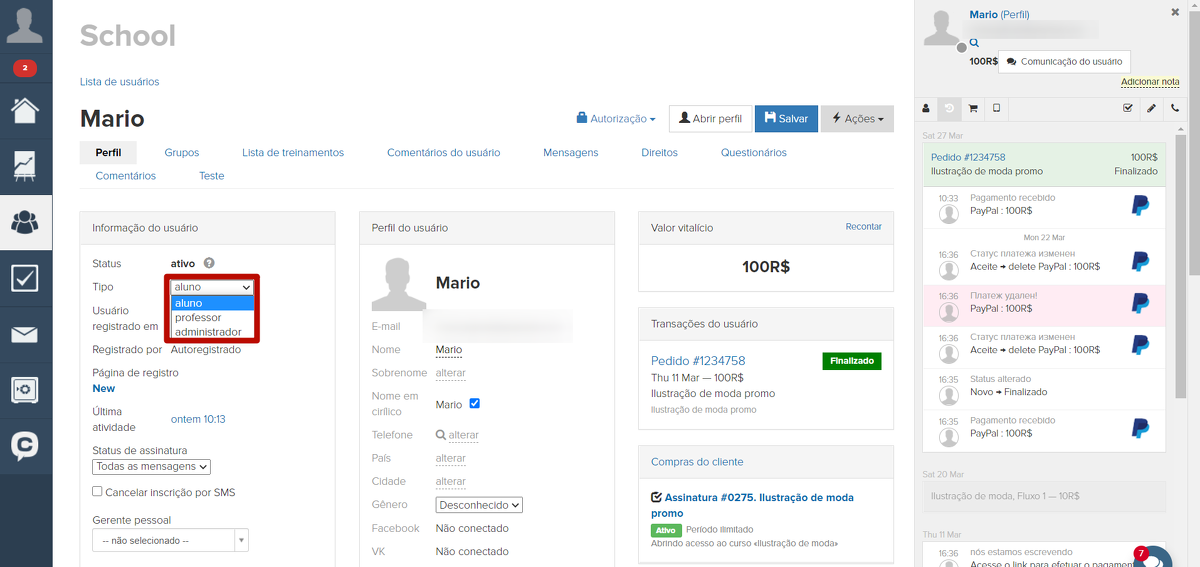
Task: Click the phone call icon in side panel
Action: click(x=1175, y=108)
